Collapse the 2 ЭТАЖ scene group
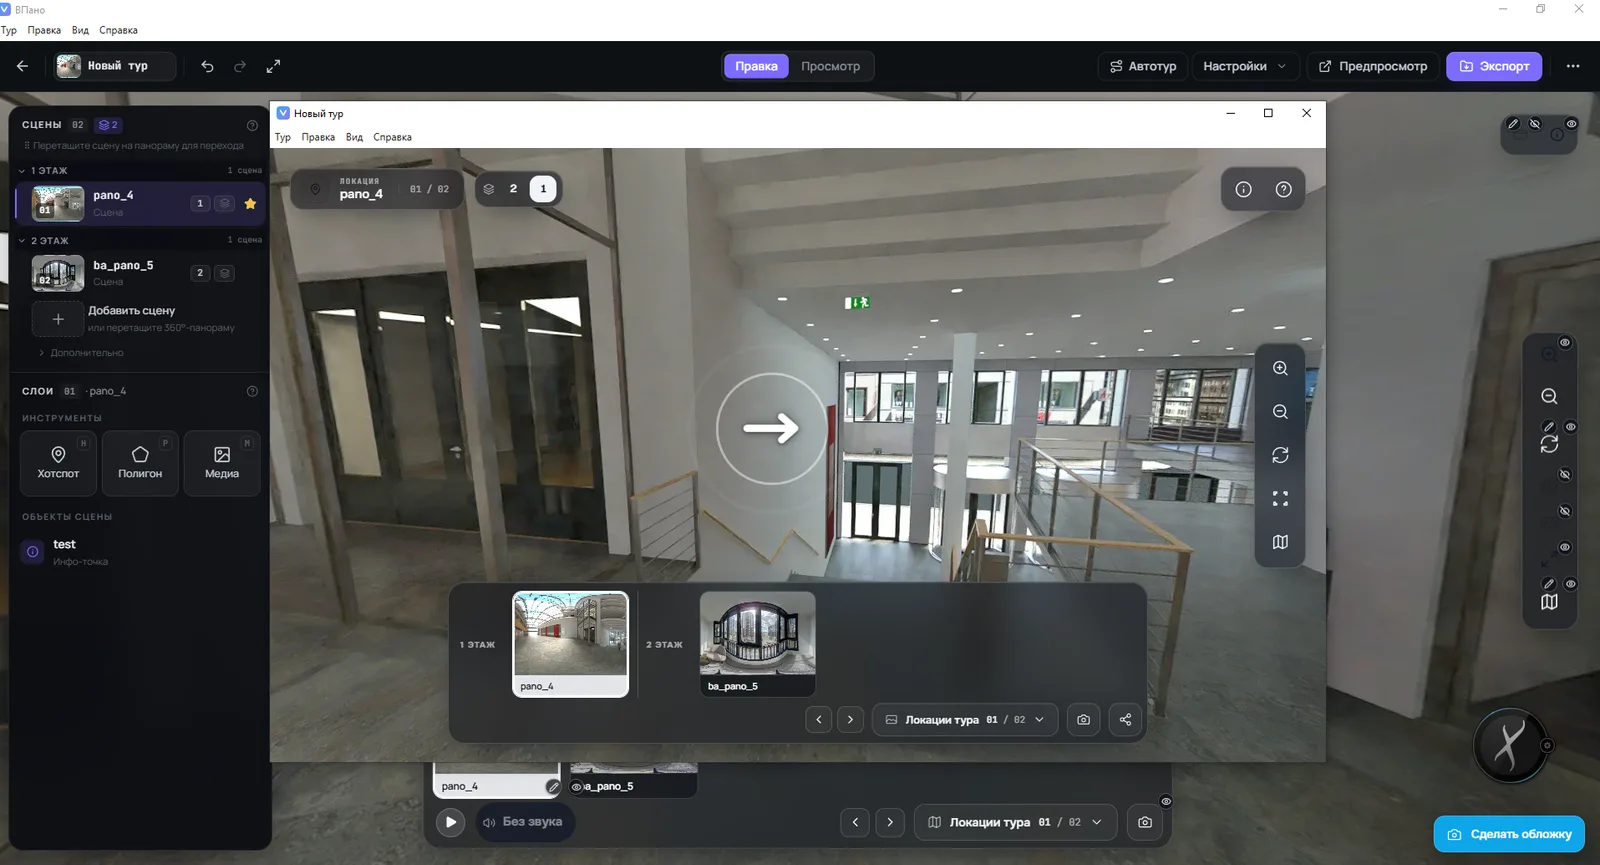This screenshot has height=865, width=1600. tap(22, 241)
